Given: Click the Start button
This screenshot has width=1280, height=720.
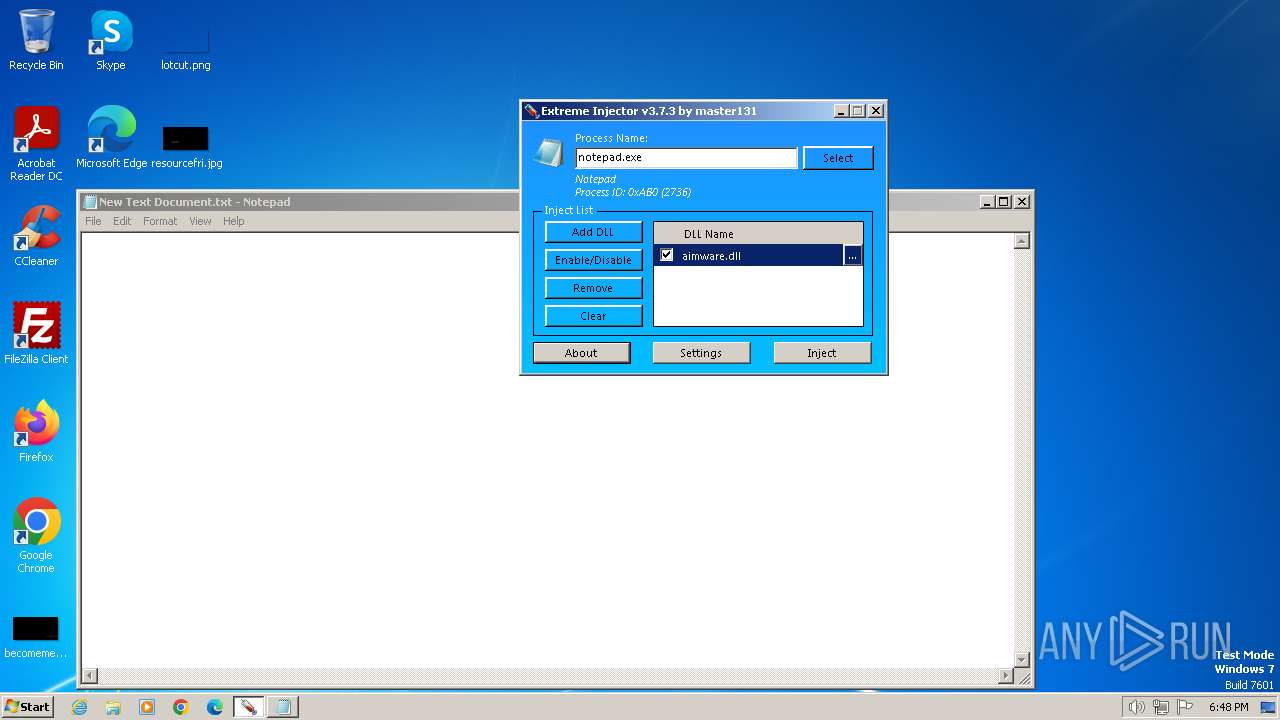Looking at the screenshot, I should (x=27, y=707).
